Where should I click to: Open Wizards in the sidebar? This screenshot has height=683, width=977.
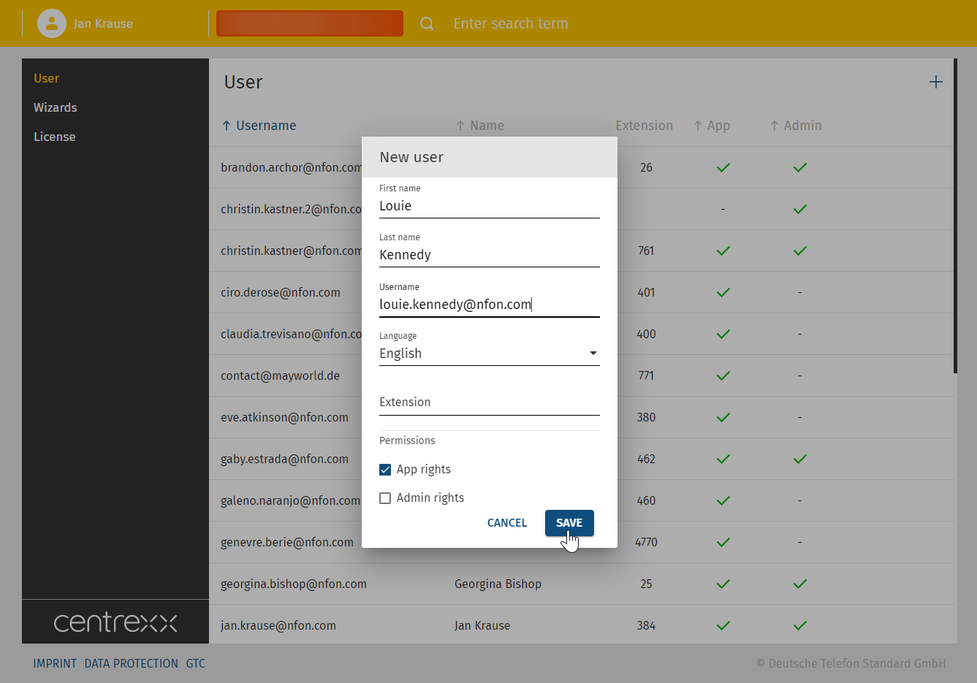tap(55, 107)
